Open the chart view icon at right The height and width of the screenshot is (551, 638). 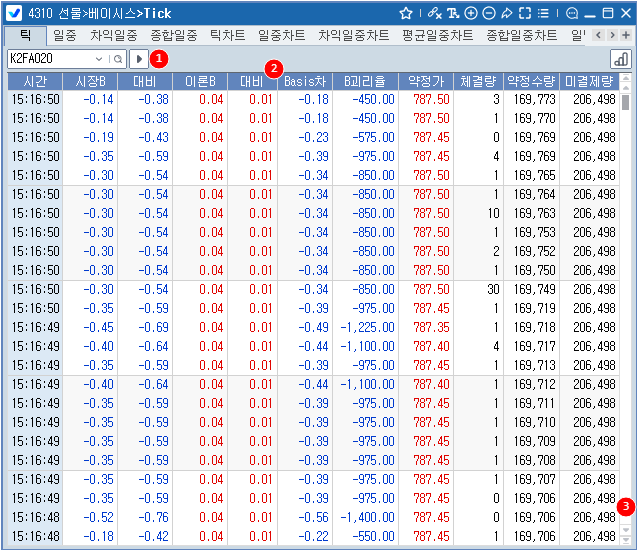pos(620,59)
